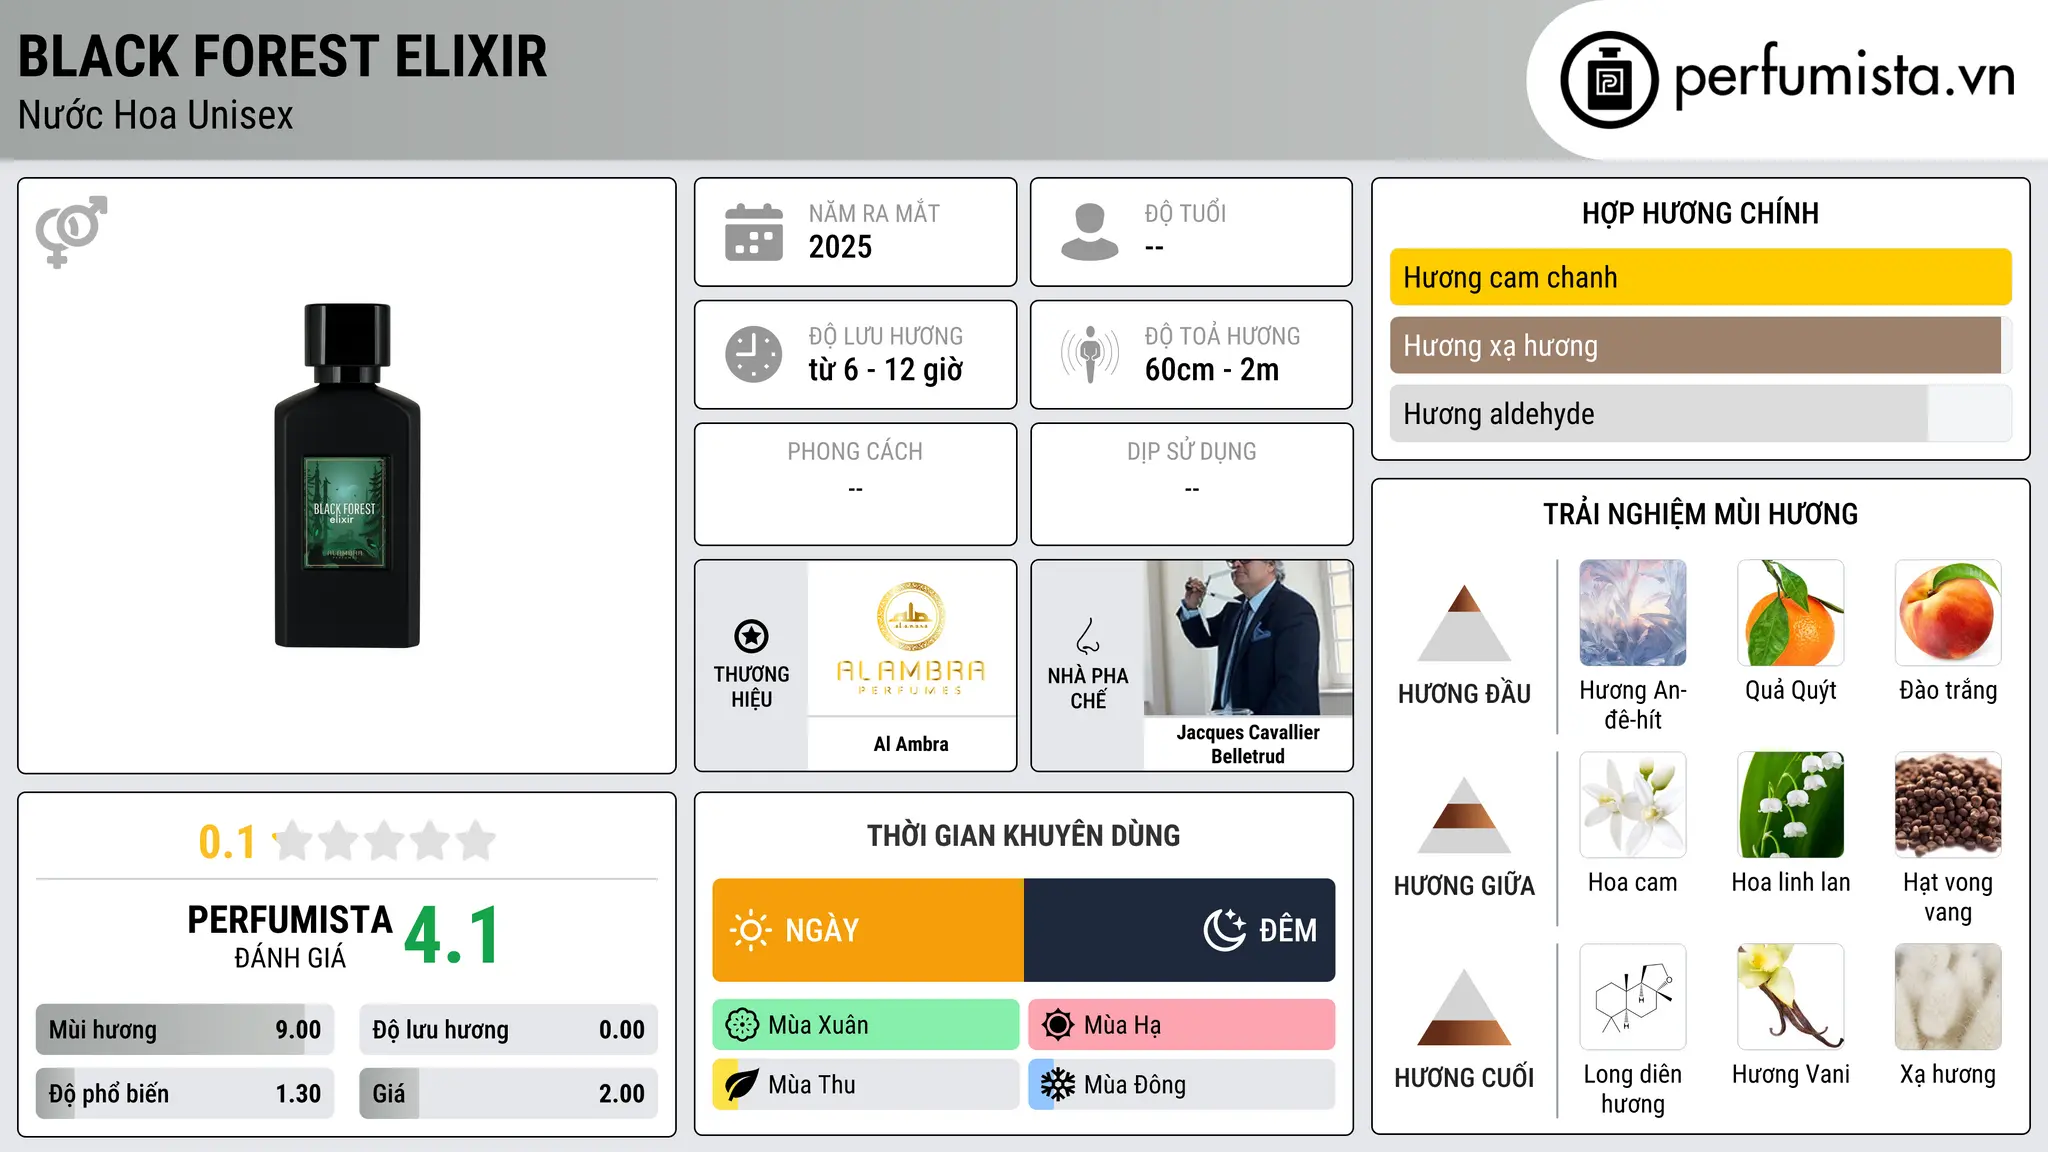Click the Black Forest Elixir title
Screen dimensions: 2048x1152
pyautogui.click(x=283, y=57)
